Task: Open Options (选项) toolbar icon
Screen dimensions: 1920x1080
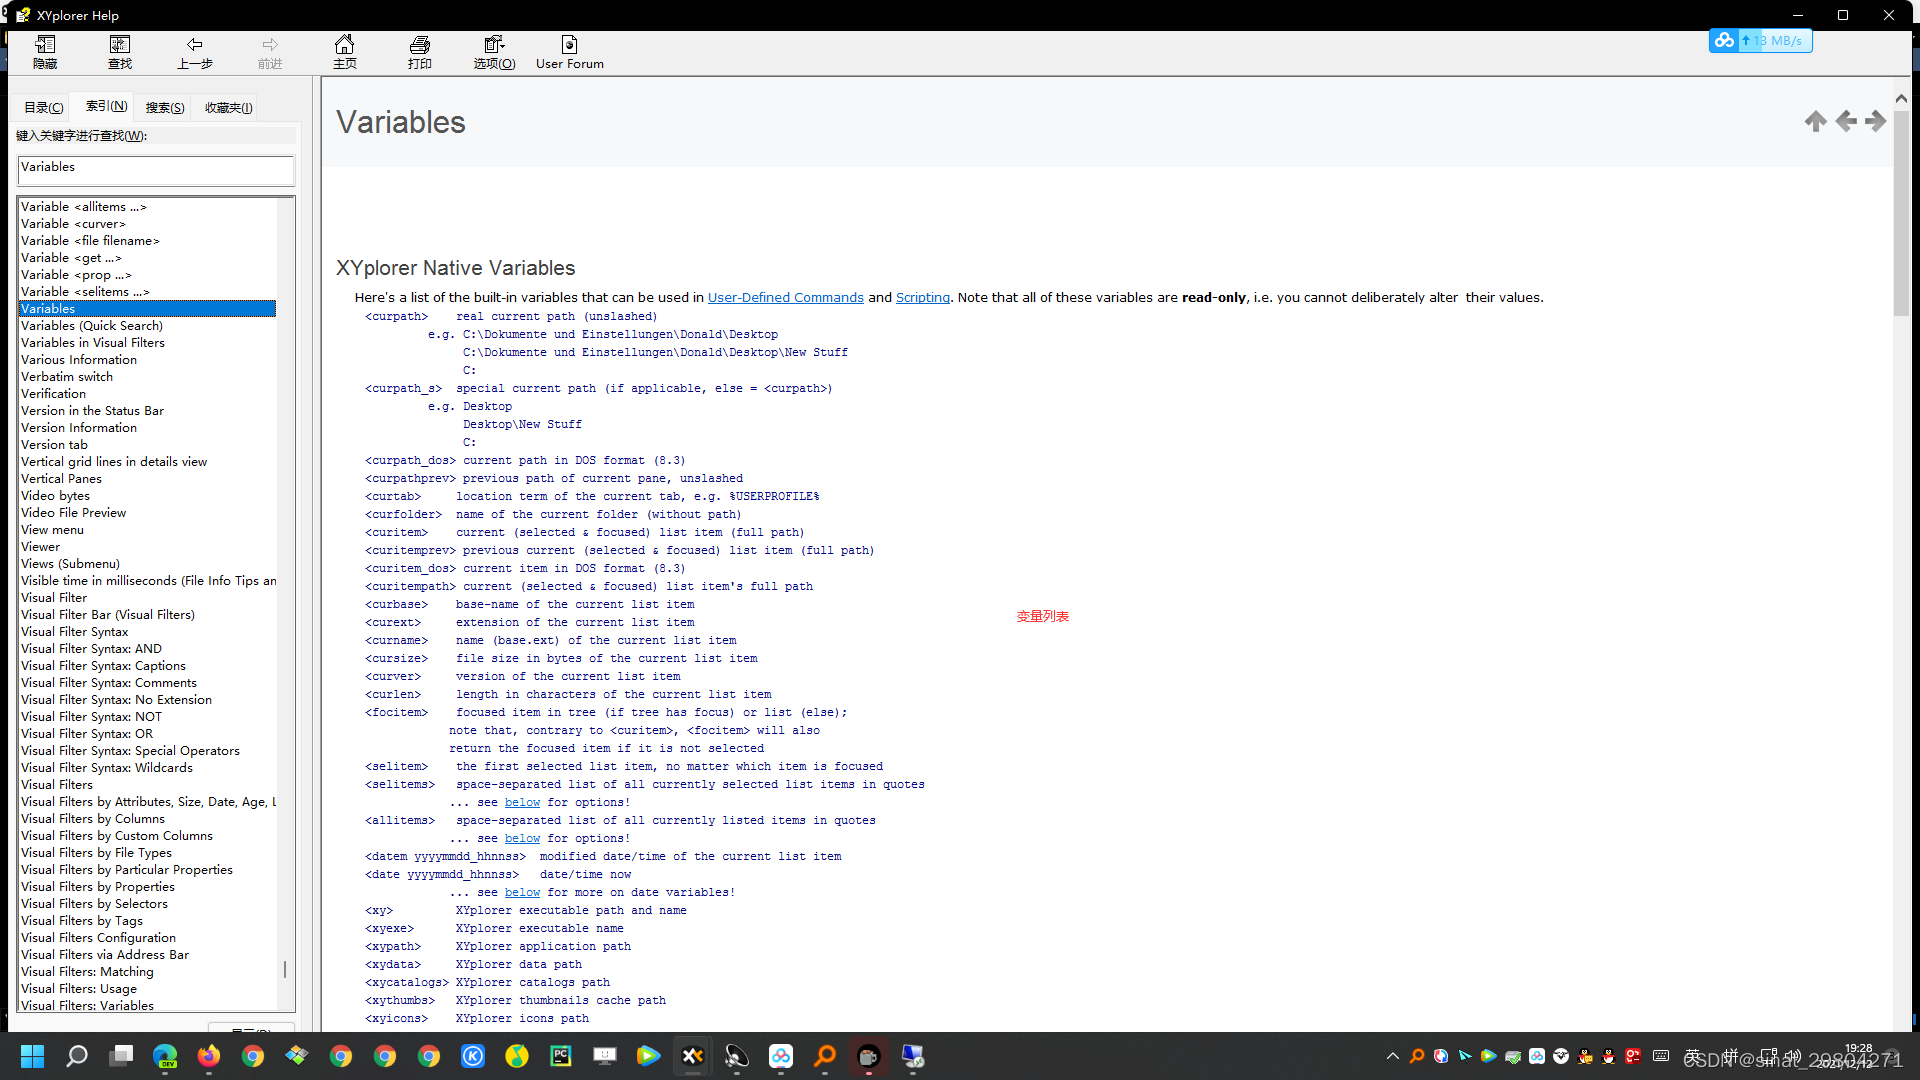Action: point(494,52)
